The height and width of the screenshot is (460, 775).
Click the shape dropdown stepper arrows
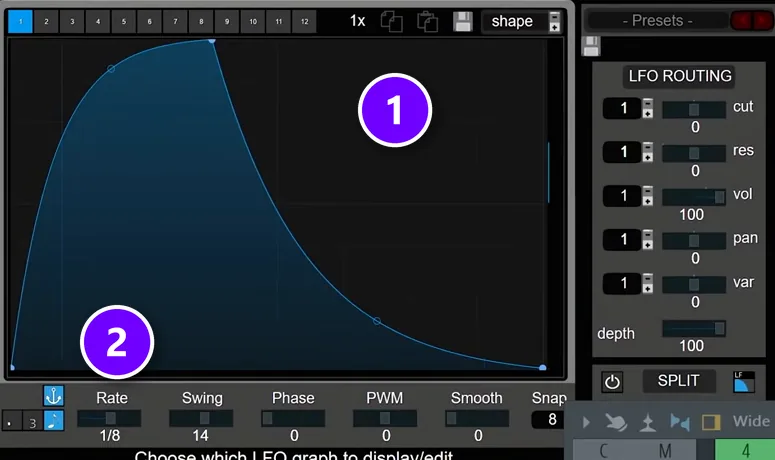554,22
